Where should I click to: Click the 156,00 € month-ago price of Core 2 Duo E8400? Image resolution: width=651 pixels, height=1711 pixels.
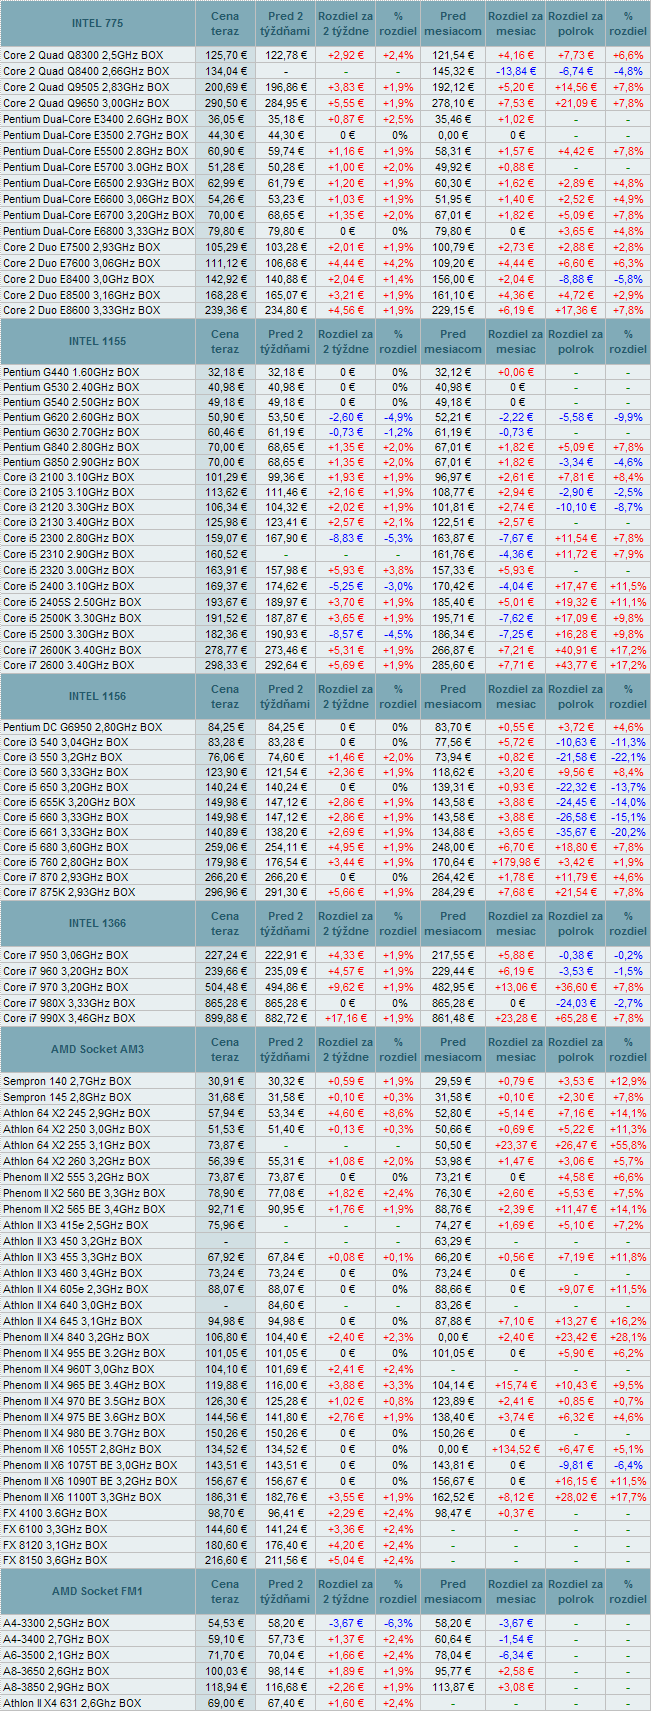coord(453,279)
